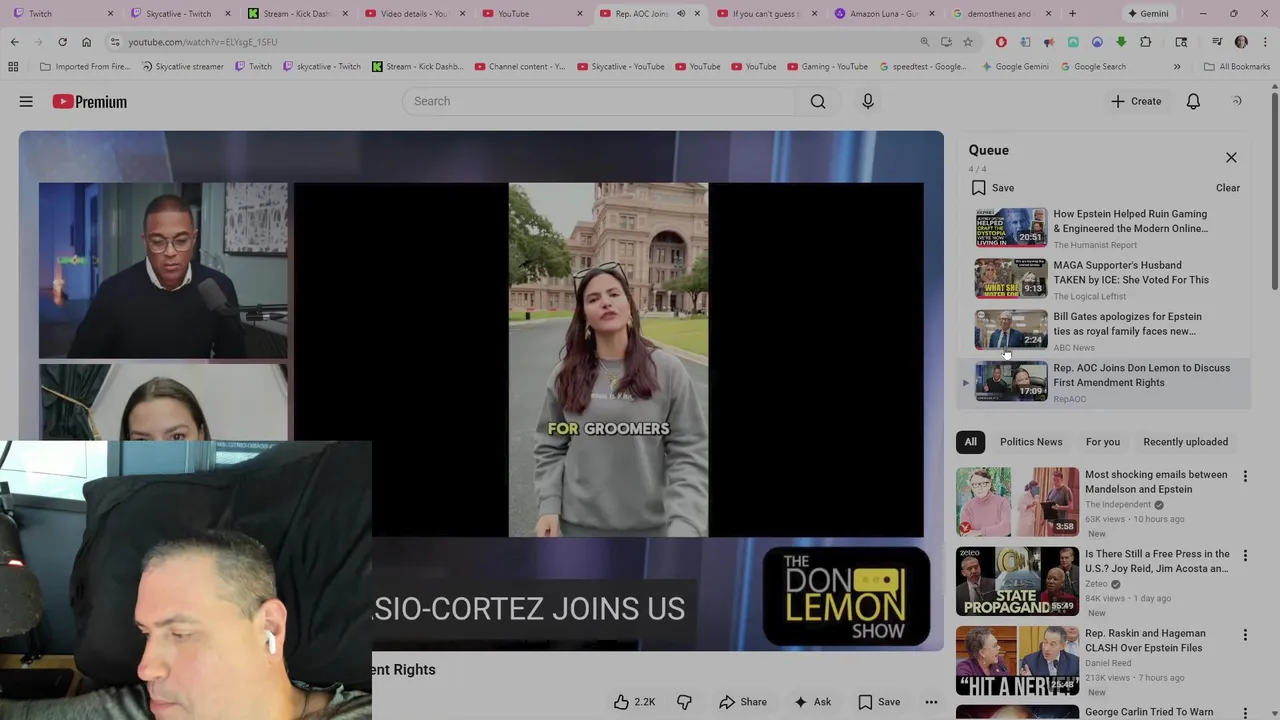Click install app icon in address bar
1280x720 pixels.
click(946, 42)
